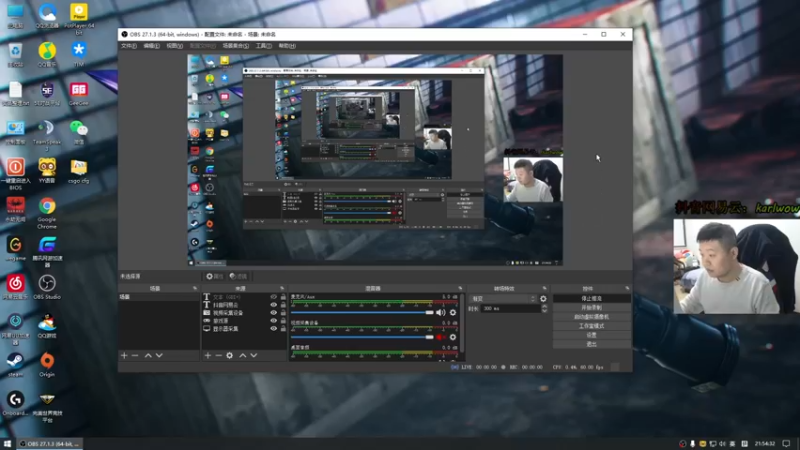Open WeChat green desktop icon
800x450 pixels.
[x=79, y=132]
